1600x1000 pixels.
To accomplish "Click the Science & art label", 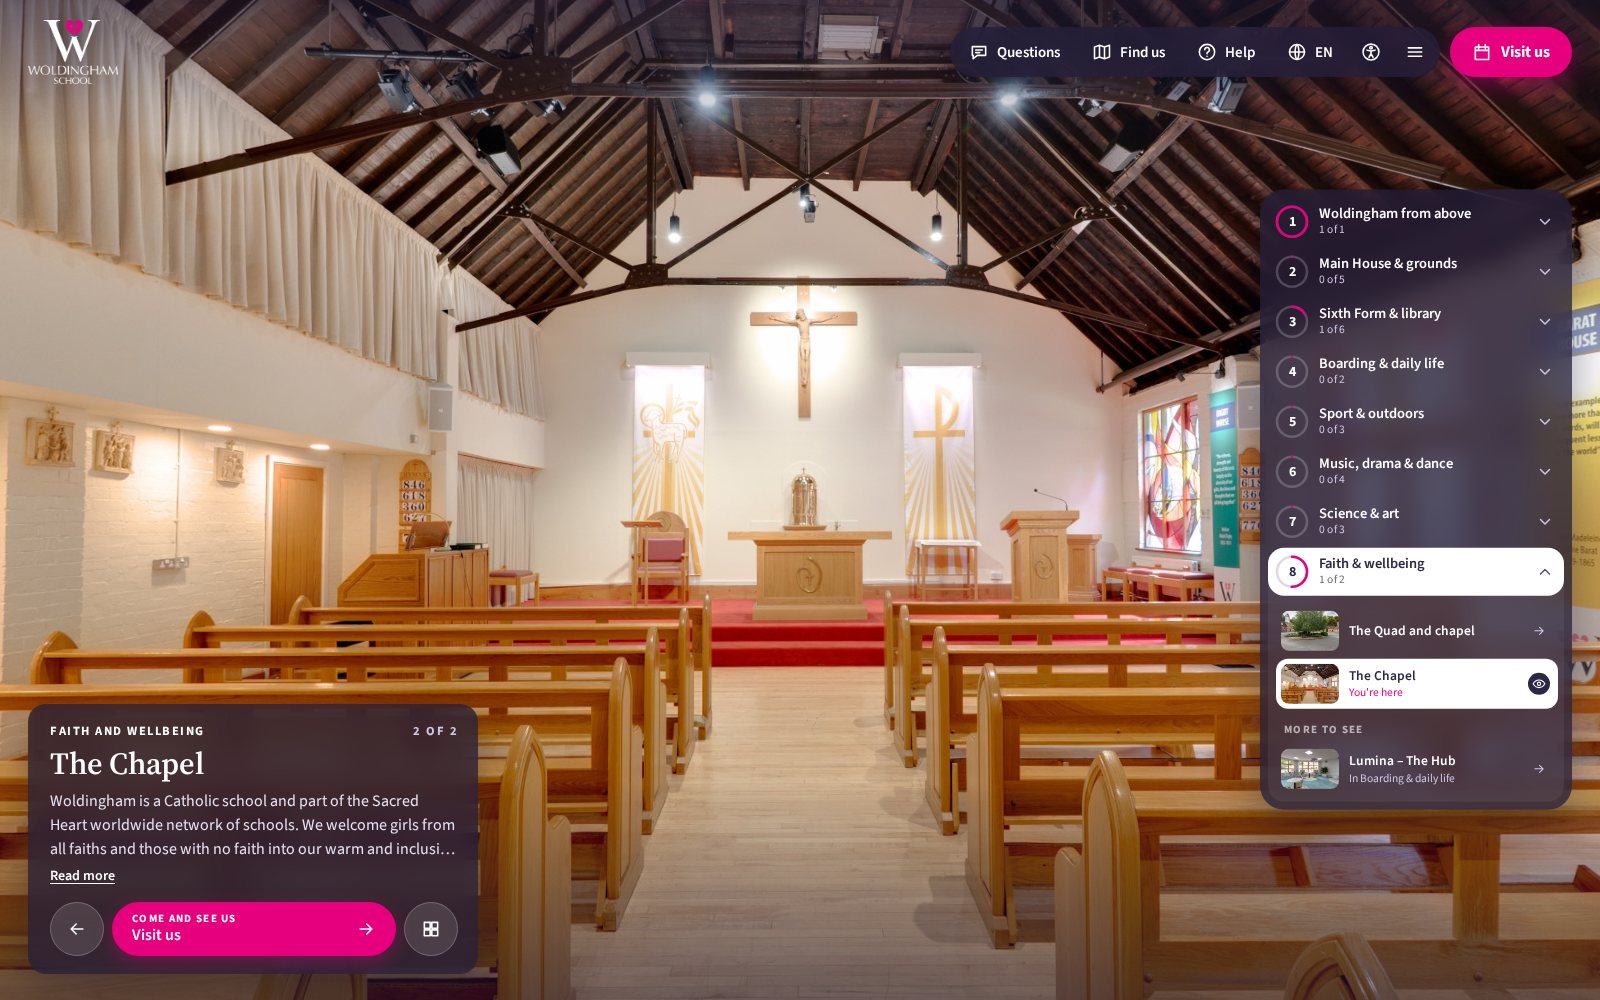I will tap(1359, 514).
